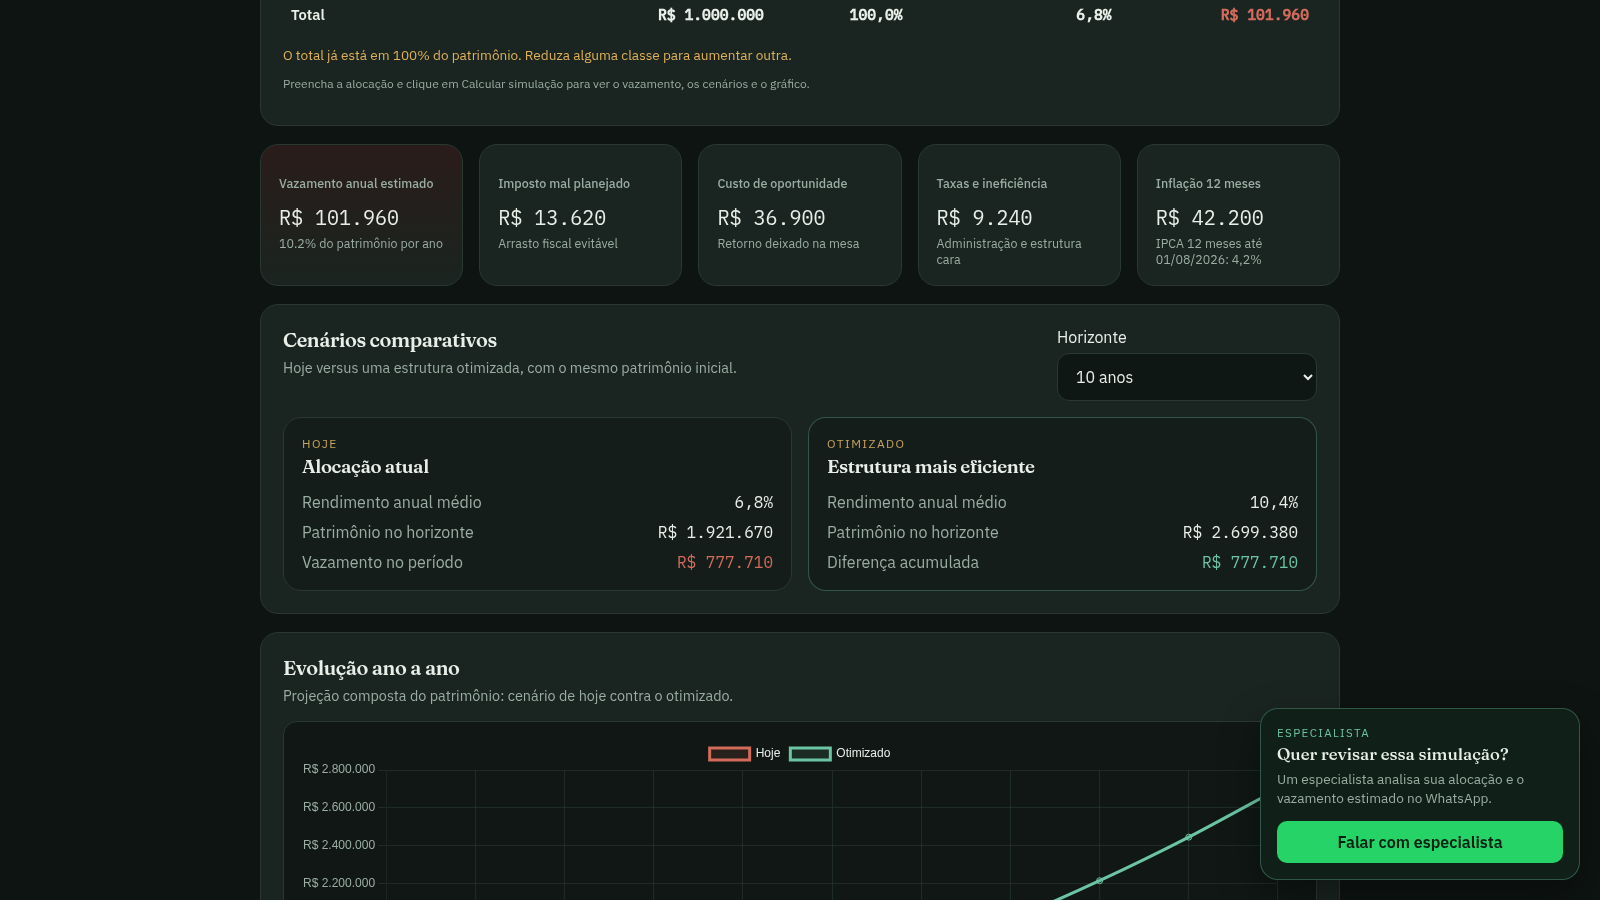
Task: Toggle the Otimizado legend swatch in chart
Action: [x=810, y=754]
